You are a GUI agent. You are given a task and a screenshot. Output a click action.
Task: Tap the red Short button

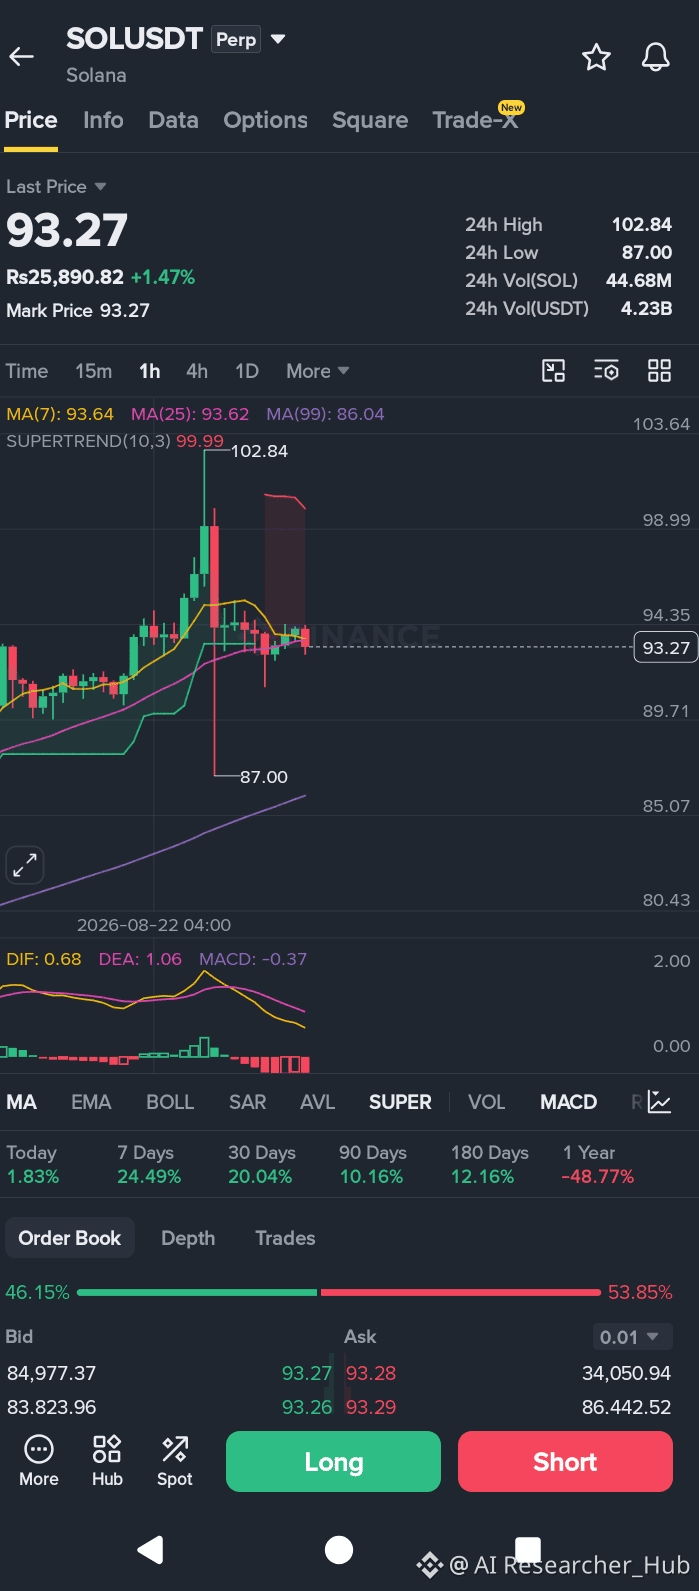click(565, 1462)
